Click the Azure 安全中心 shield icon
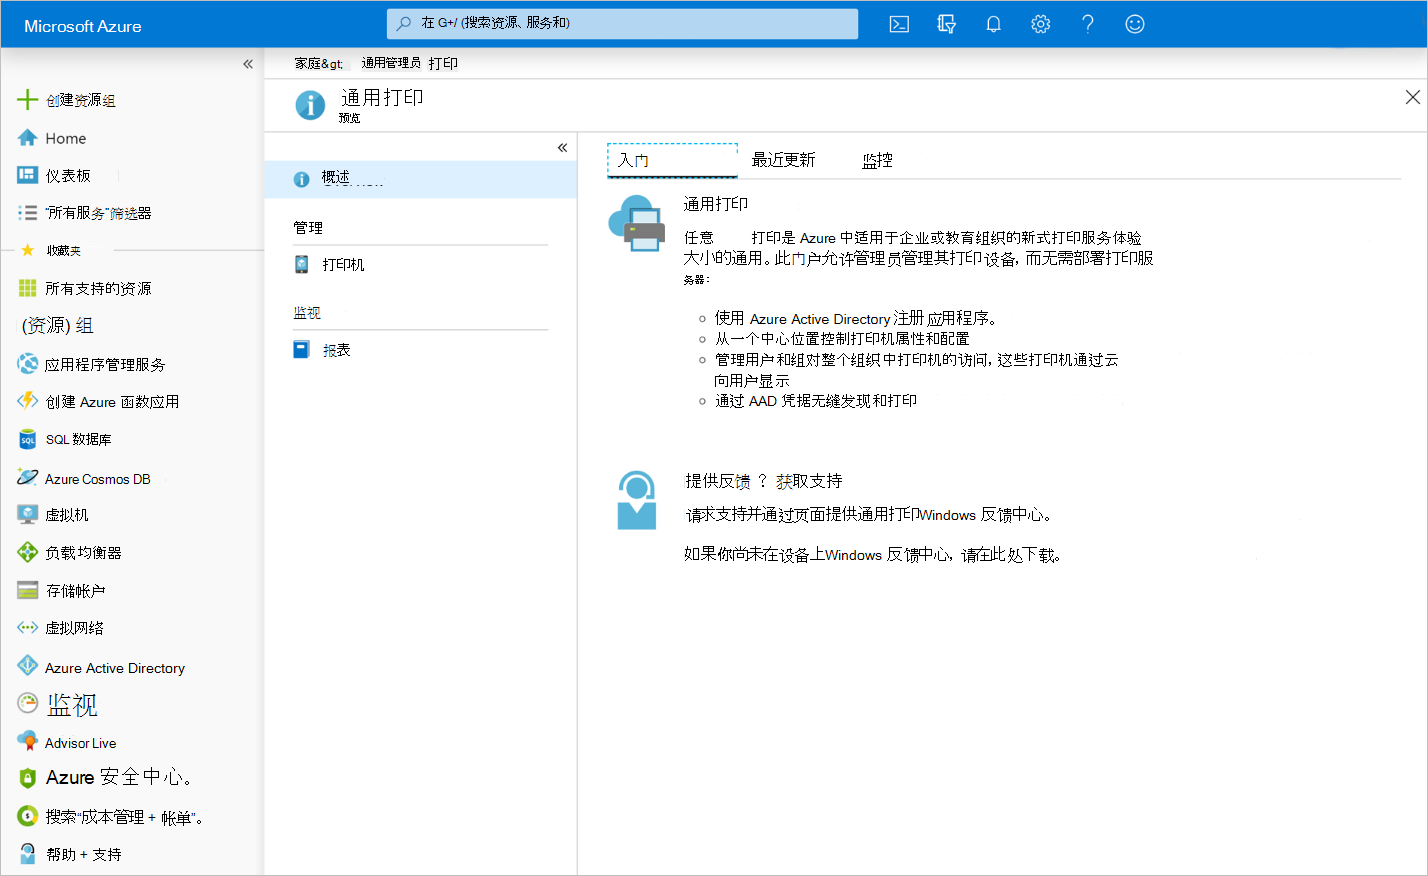 (28, 778)
